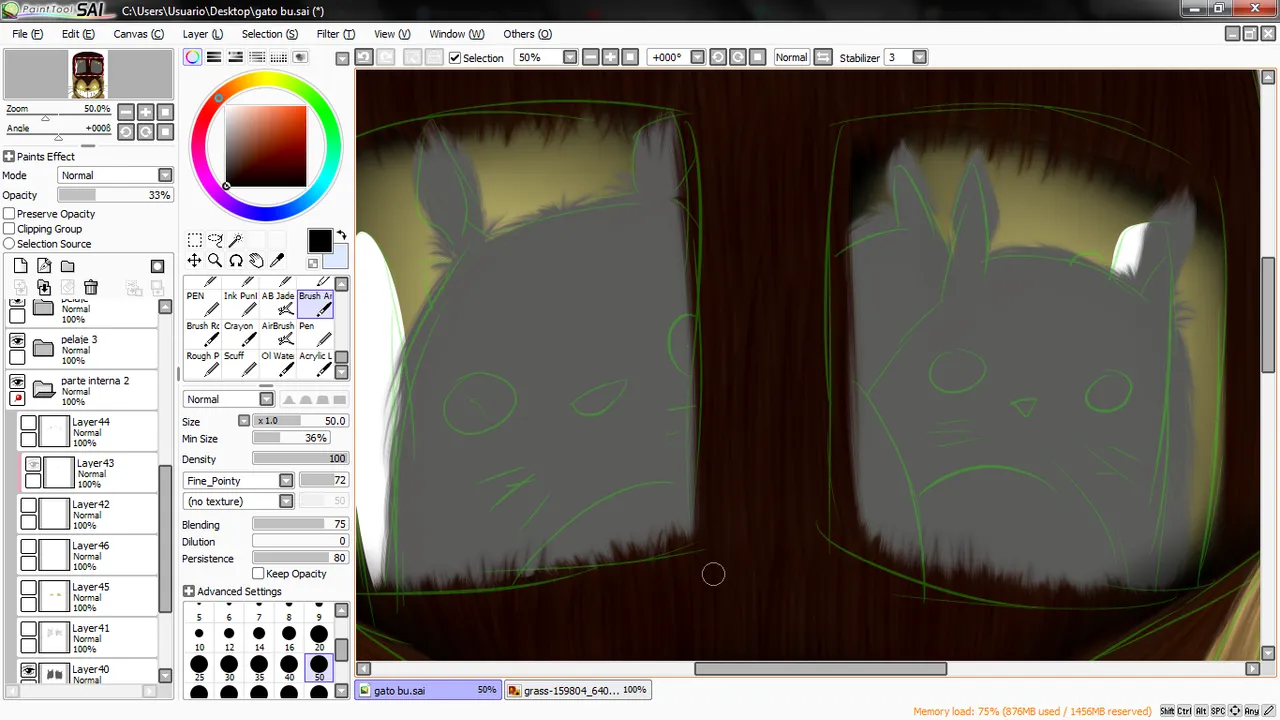Choose the Scuff brush
Image resolution: width=1280 pixels, height=720 pixels.
point(241,363)
